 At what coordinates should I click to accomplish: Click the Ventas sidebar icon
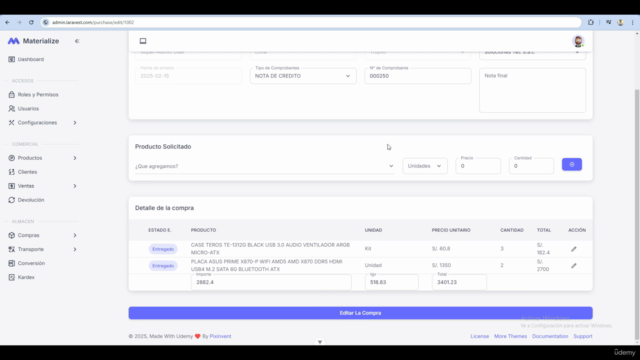pyautogui.click(x=11, y=186)
